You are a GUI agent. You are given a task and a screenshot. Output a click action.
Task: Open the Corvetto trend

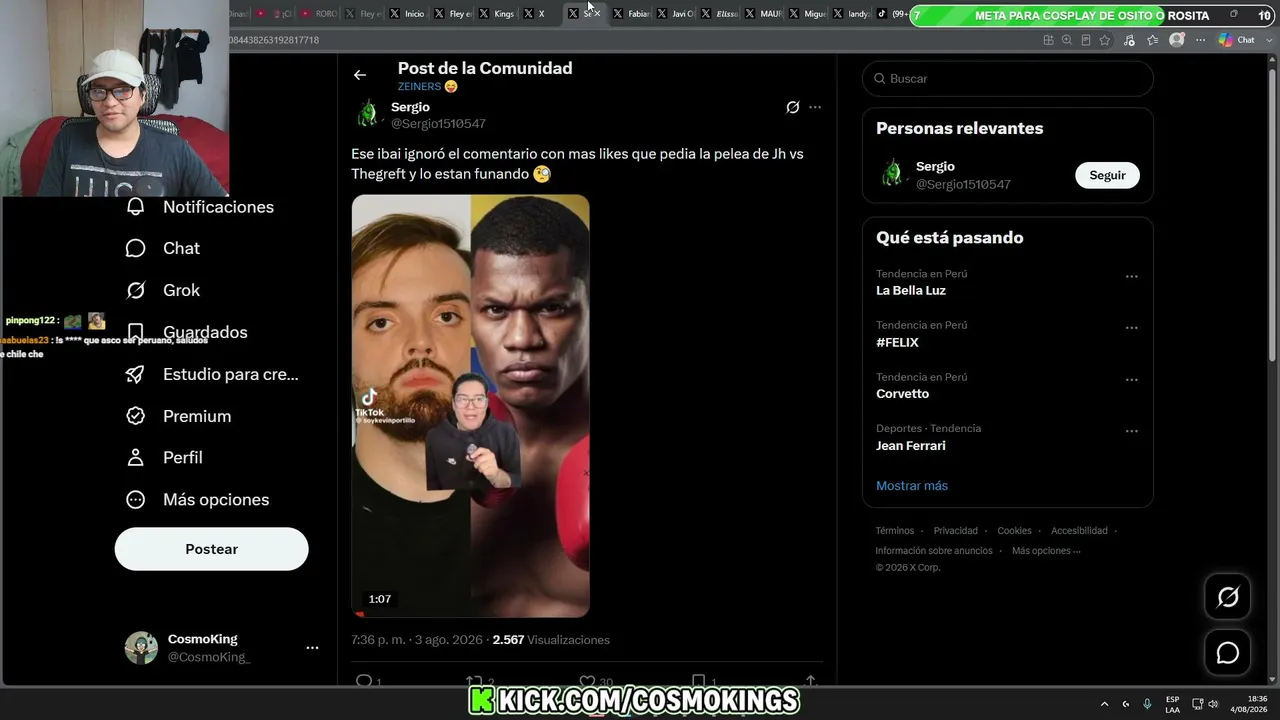[x=902, y=394]
